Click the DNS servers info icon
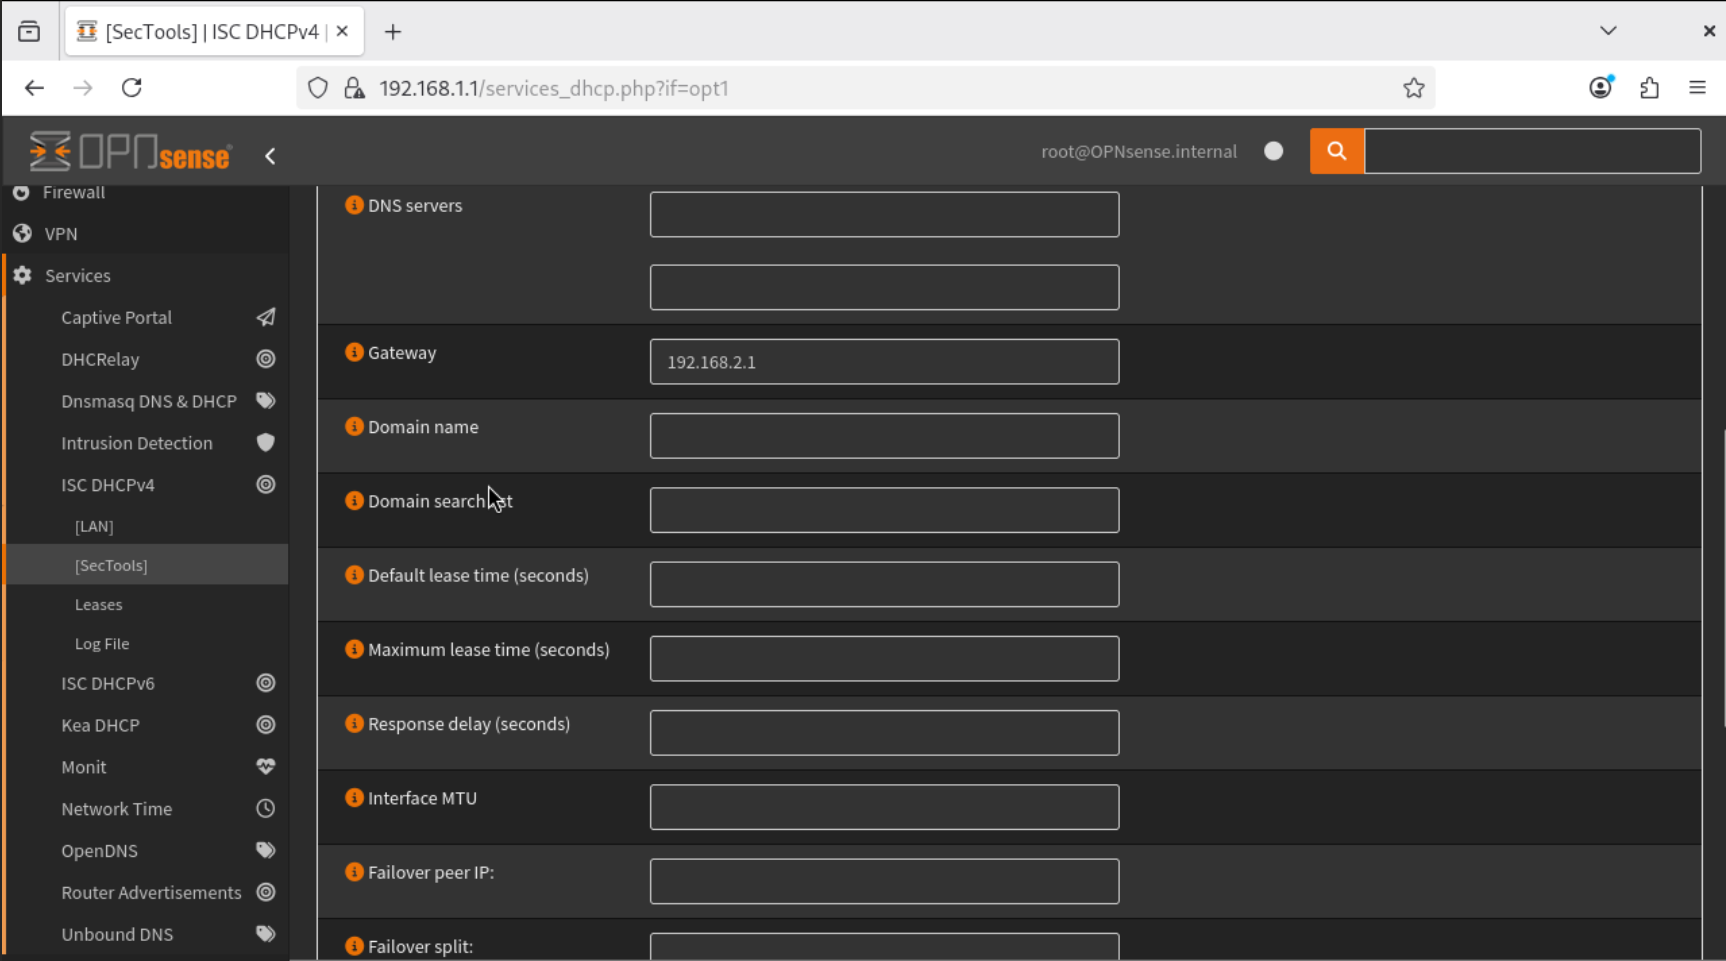The width and height of the screenshot is (1726, 961). pos(354,205)
